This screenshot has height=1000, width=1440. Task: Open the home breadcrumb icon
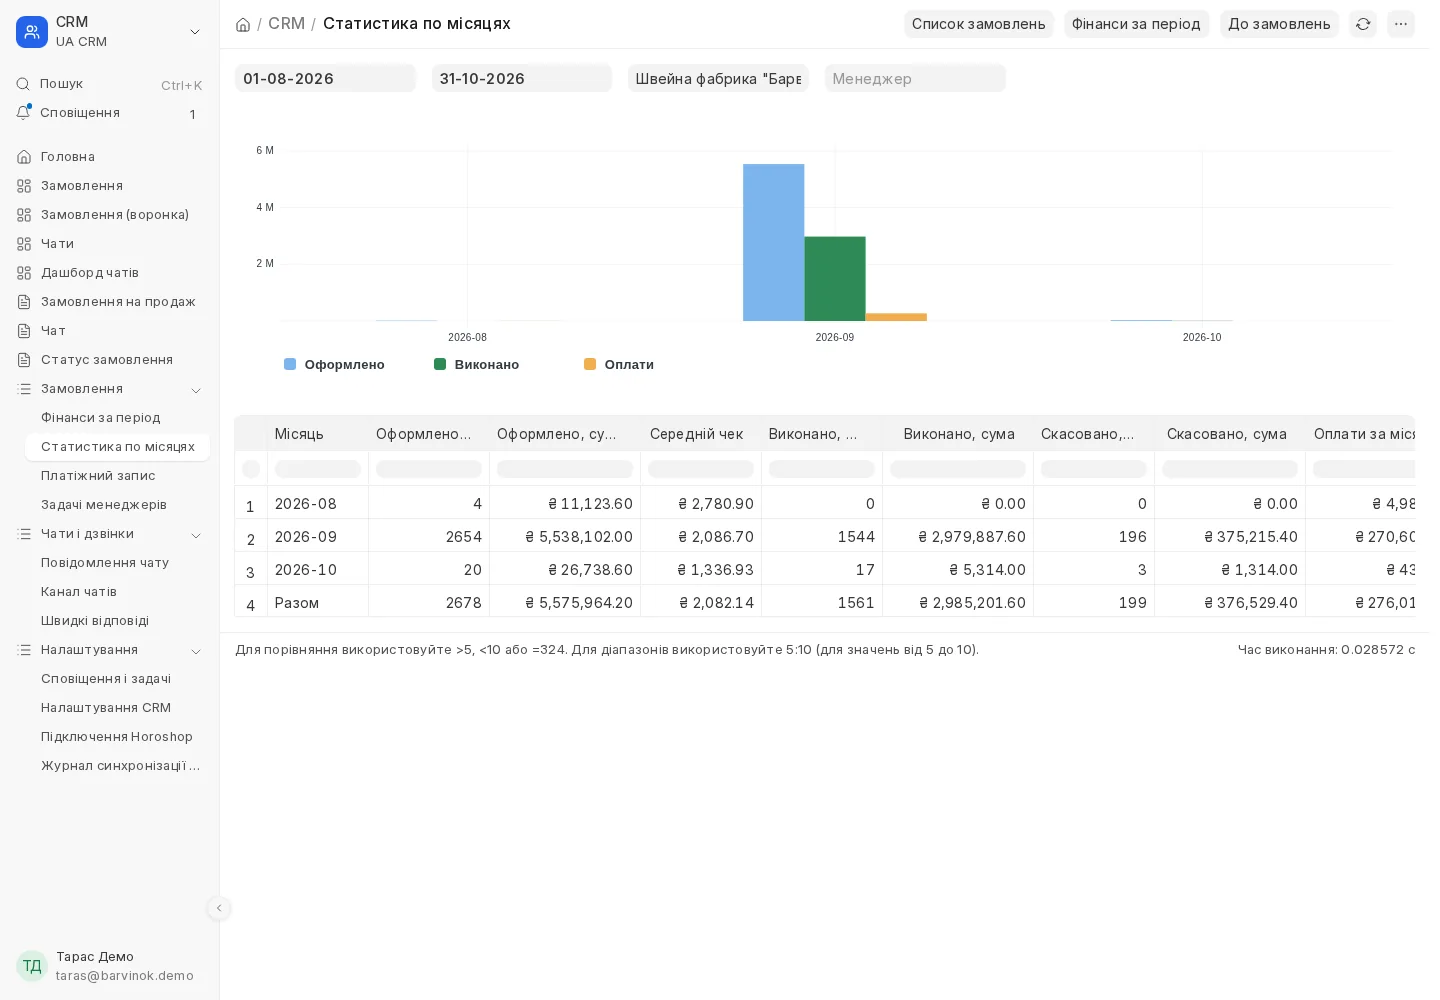[x=243, y=24]
